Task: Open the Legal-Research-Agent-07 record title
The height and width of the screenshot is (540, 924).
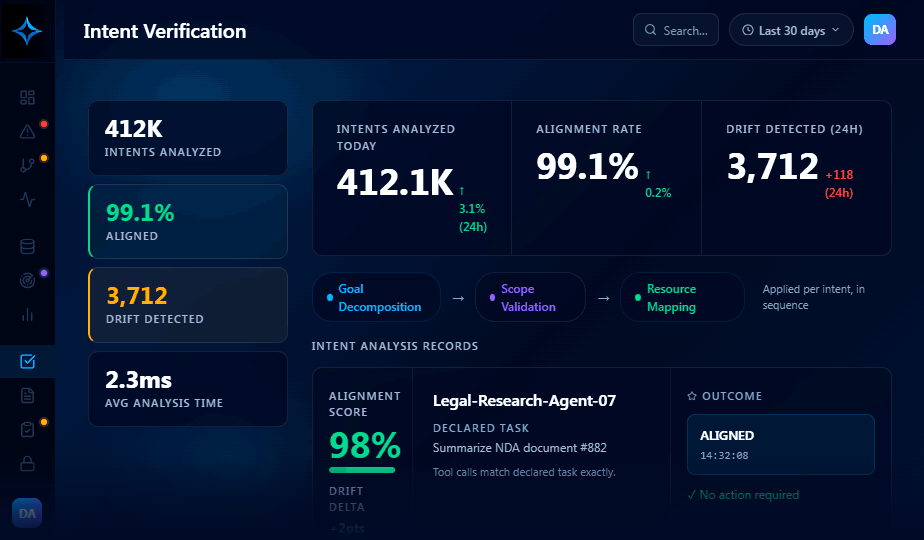Action: (524, 401)
